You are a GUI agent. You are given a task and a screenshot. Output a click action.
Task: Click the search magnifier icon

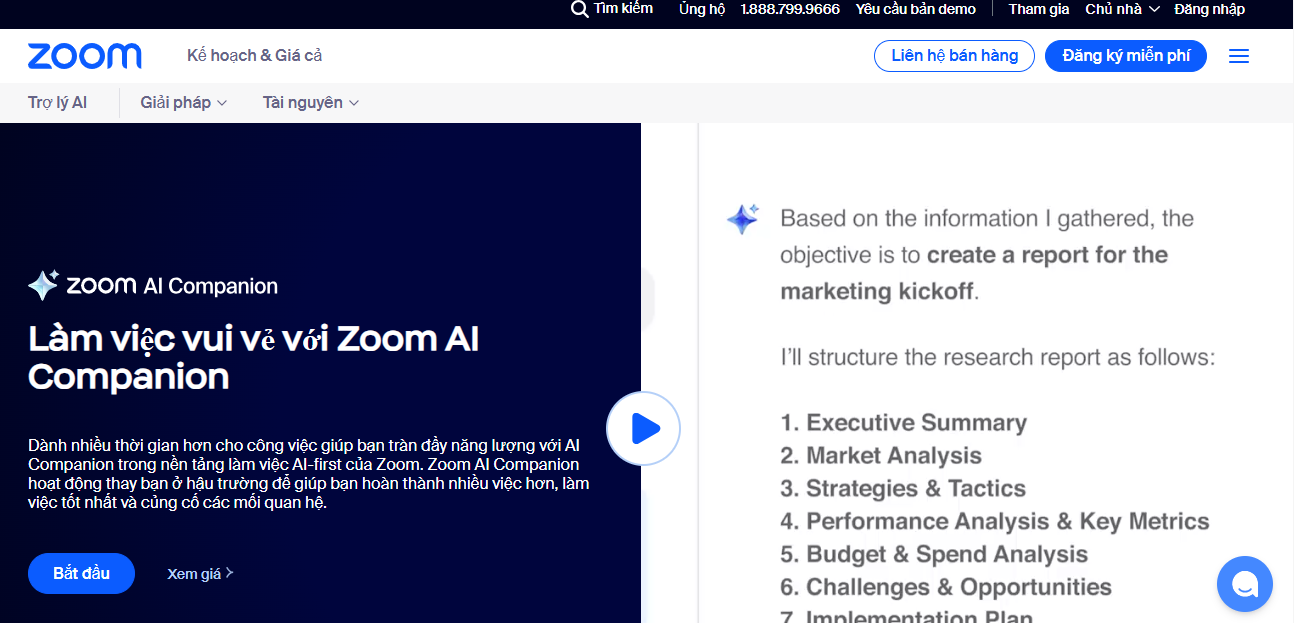(x=579, y=9)
